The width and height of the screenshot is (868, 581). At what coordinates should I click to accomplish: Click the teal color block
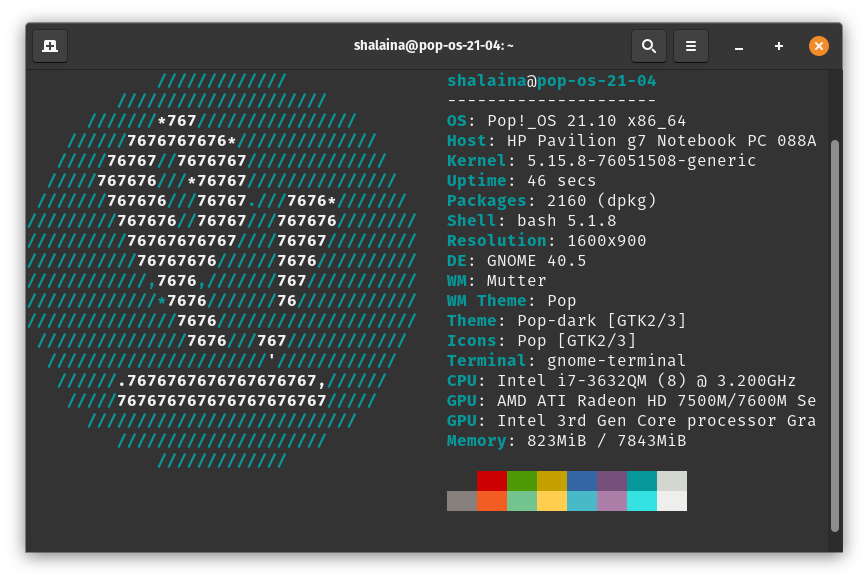[642, 481]
